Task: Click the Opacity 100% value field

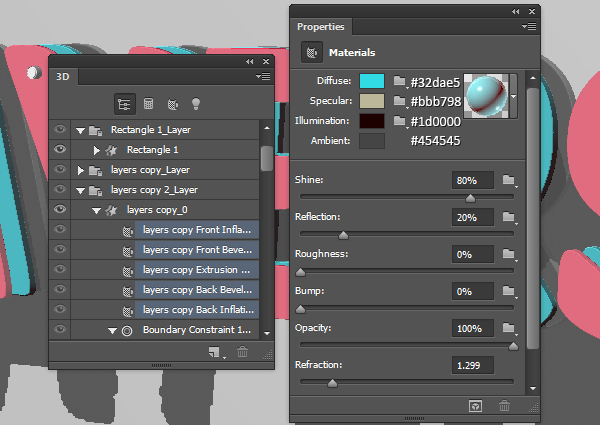Action: pyautogui.click(x=473, y=328)
